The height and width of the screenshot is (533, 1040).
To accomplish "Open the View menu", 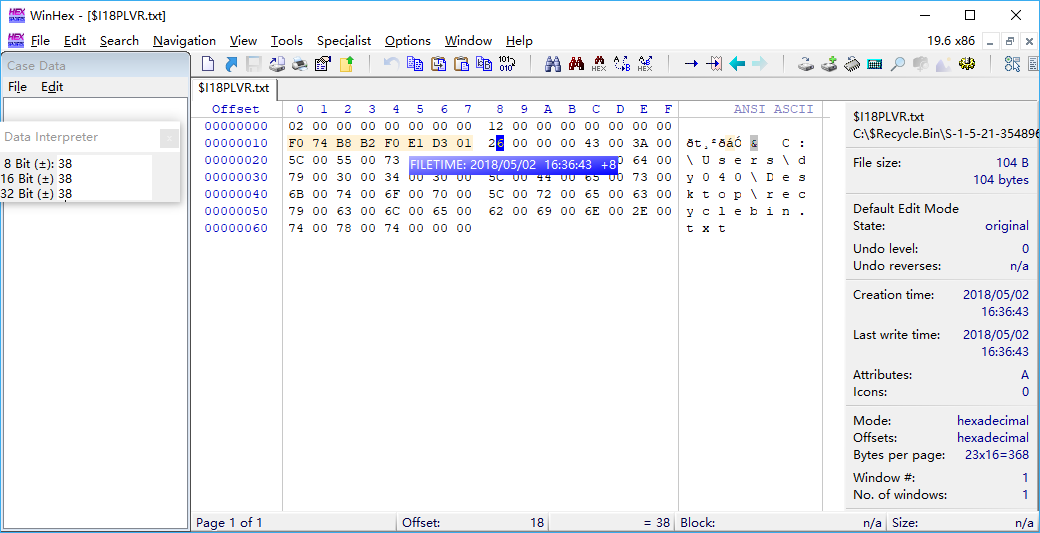I will click(x=243, y=40).
